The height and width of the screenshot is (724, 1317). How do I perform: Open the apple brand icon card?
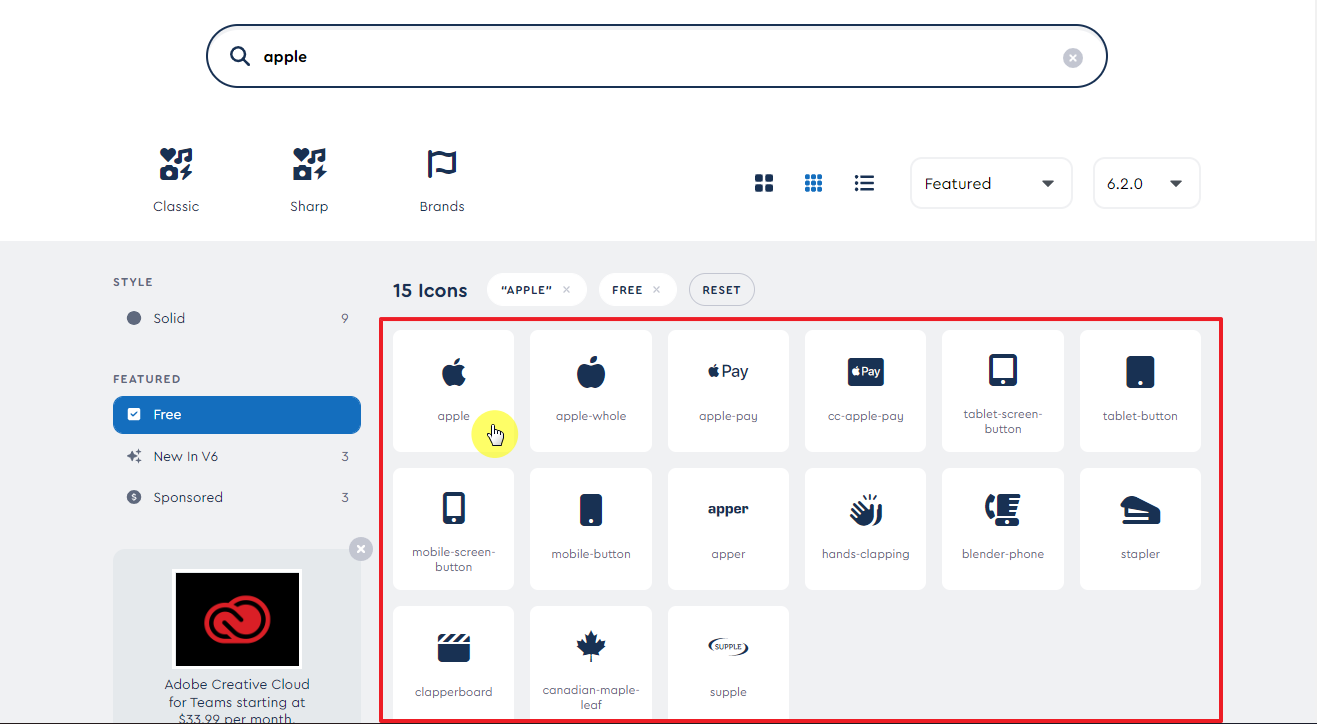tap(453, 390)
